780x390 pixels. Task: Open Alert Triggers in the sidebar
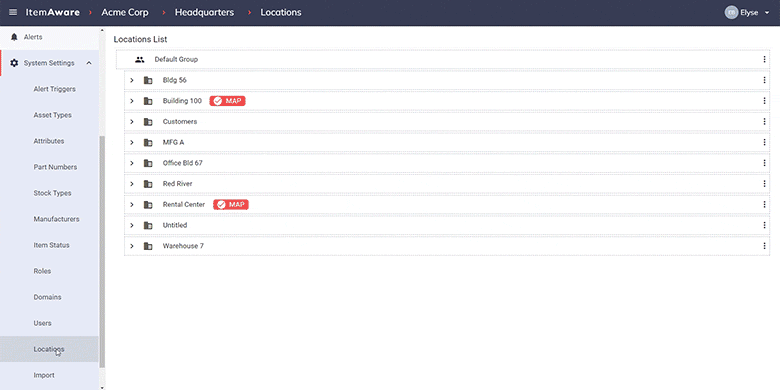click(55, 89)
